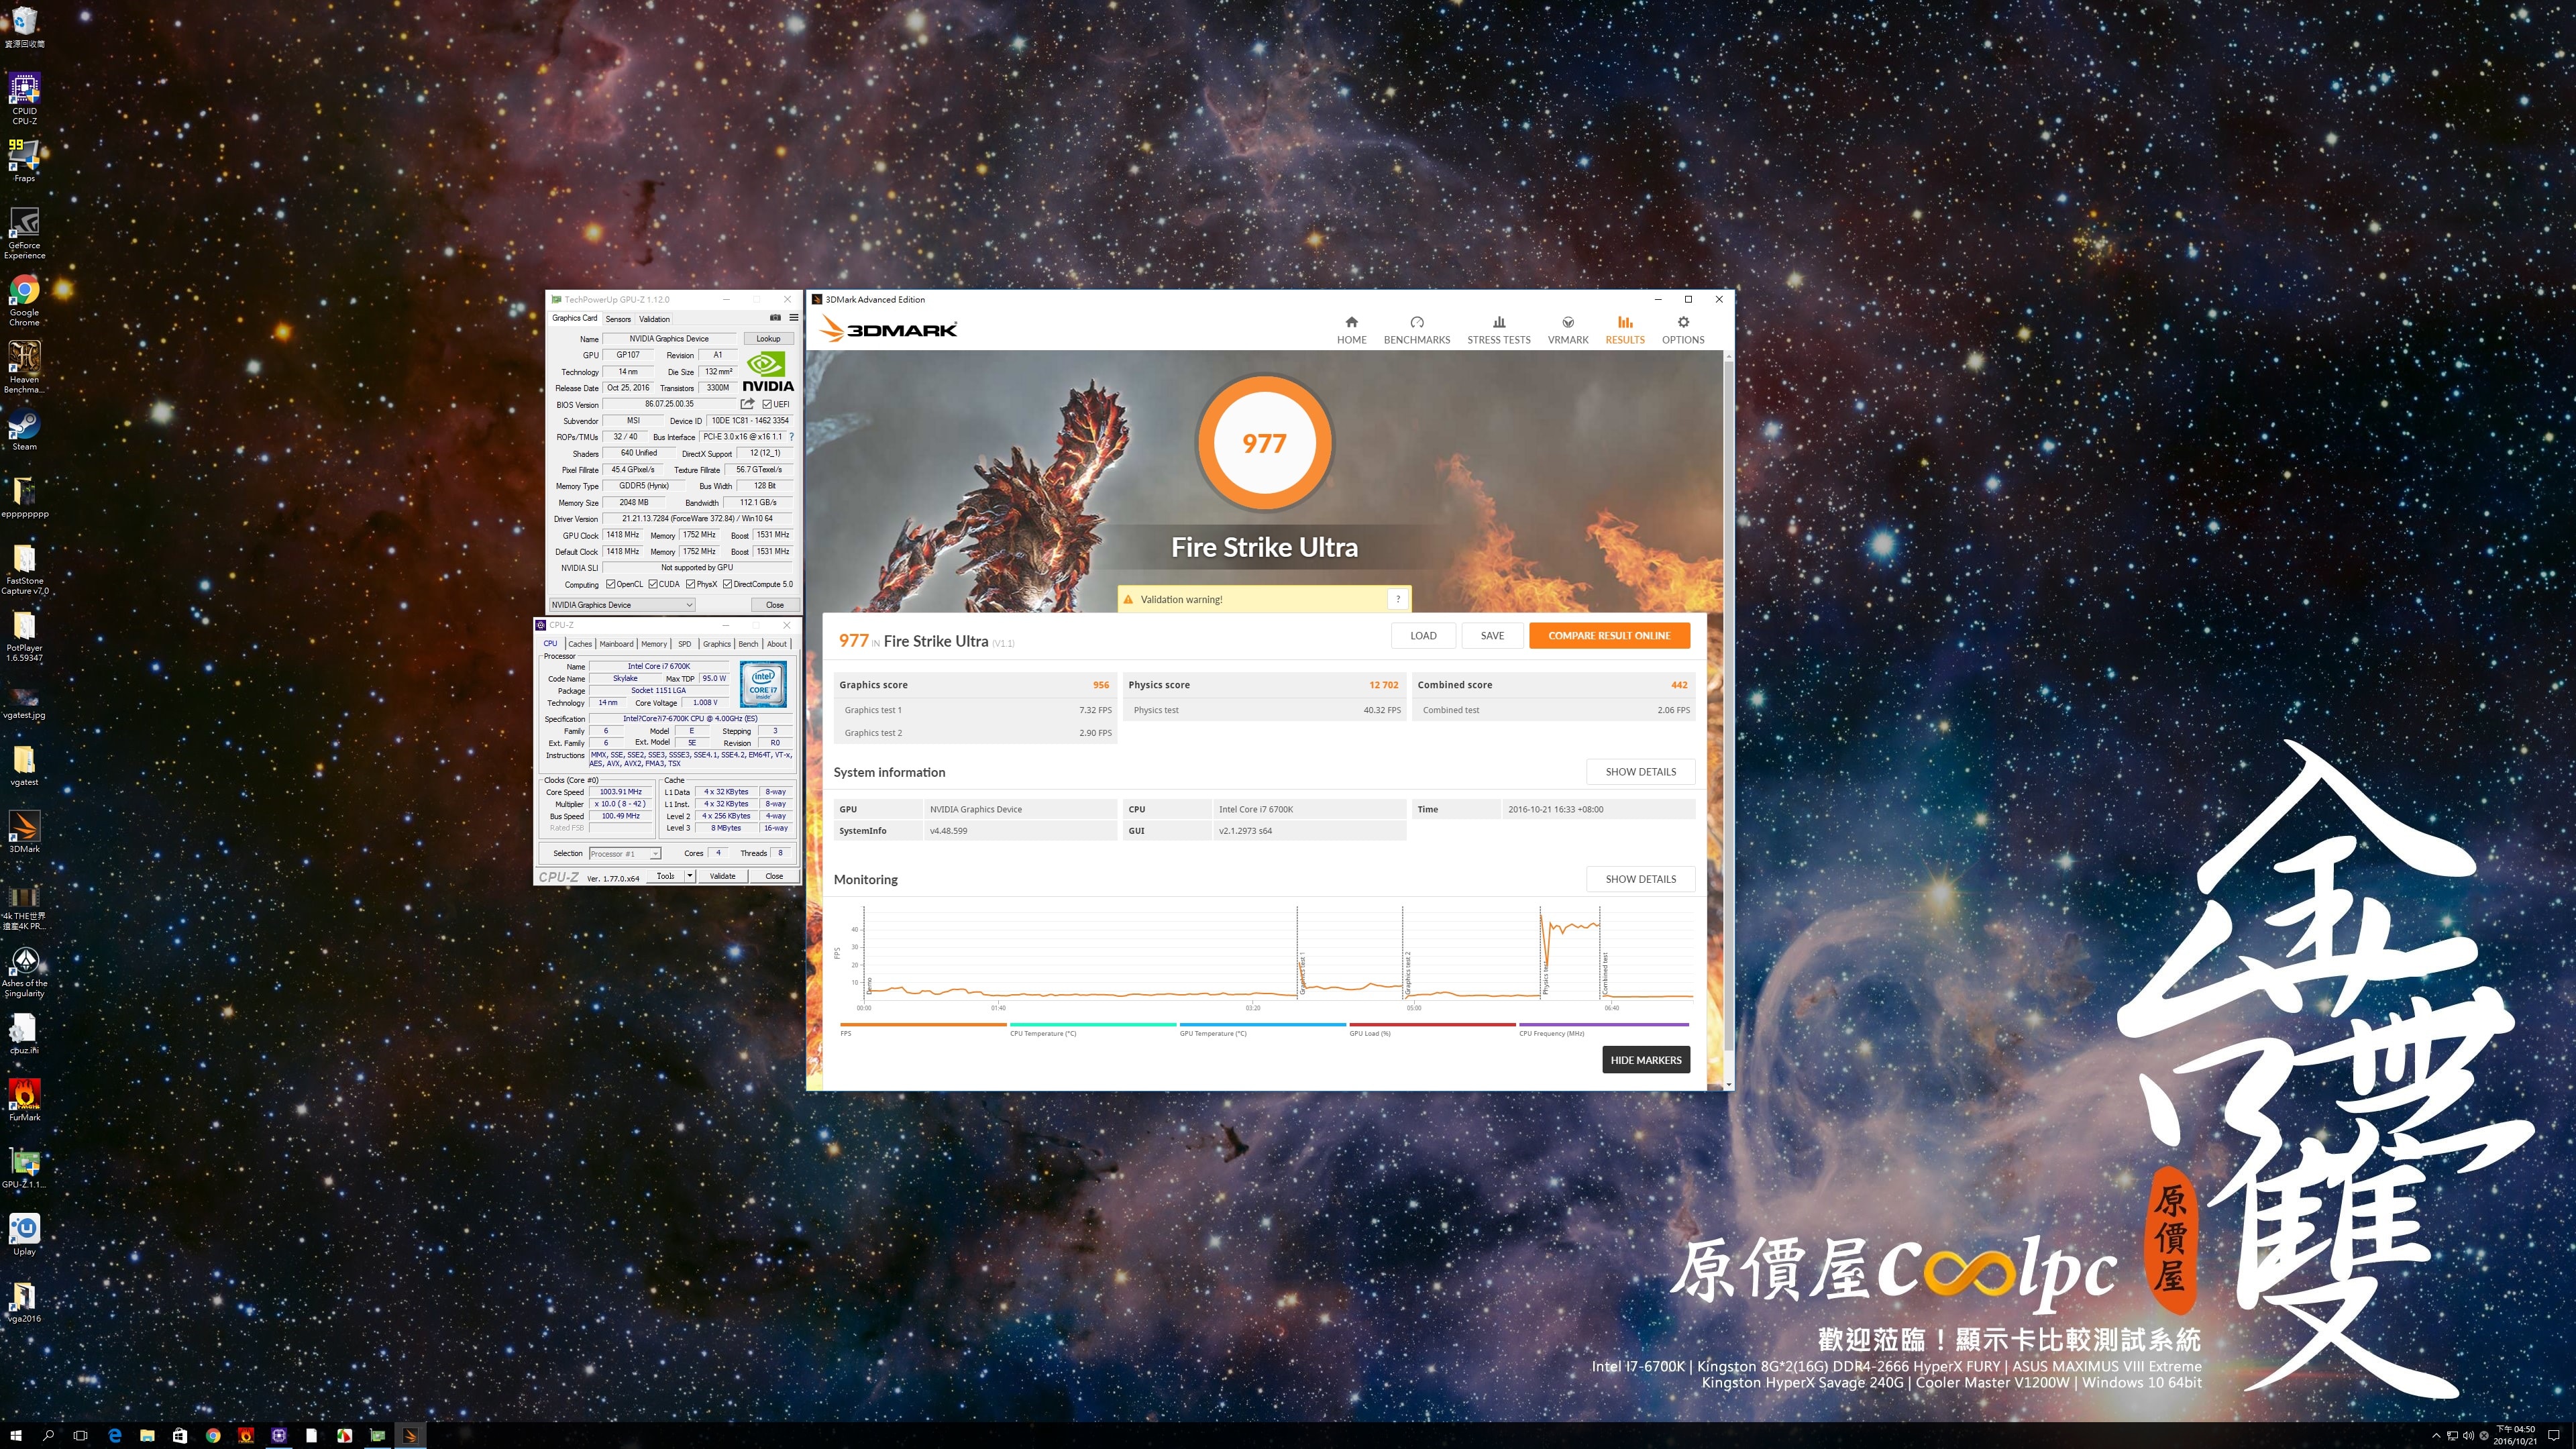The image size is (2576, 1449).
Task: Open the Heaven Benchmark desktop icon
Action: (x=24, y=367)
